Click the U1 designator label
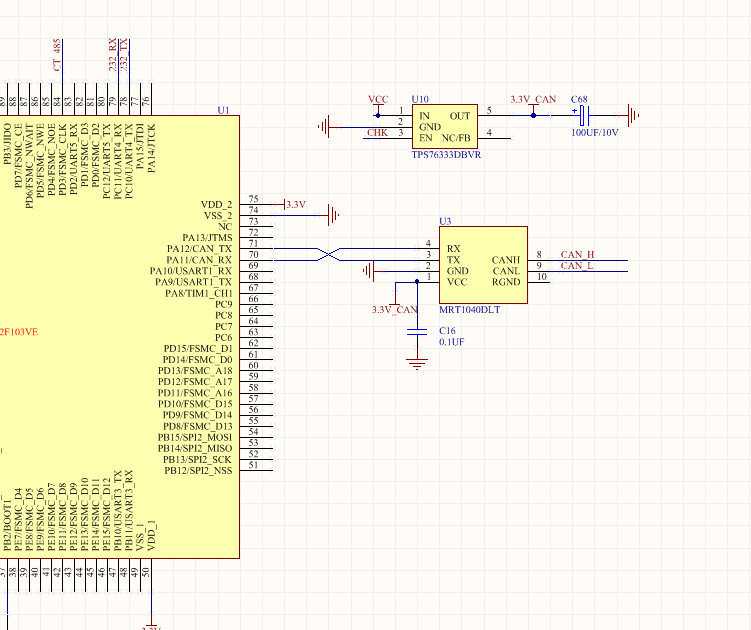 pos(223,110)
